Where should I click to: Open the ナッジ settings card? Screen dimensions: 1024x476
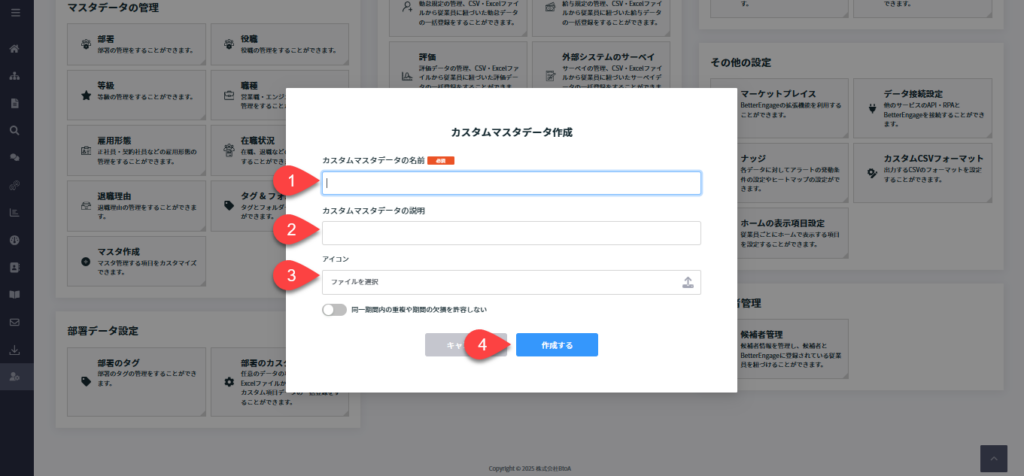(780, 173)
